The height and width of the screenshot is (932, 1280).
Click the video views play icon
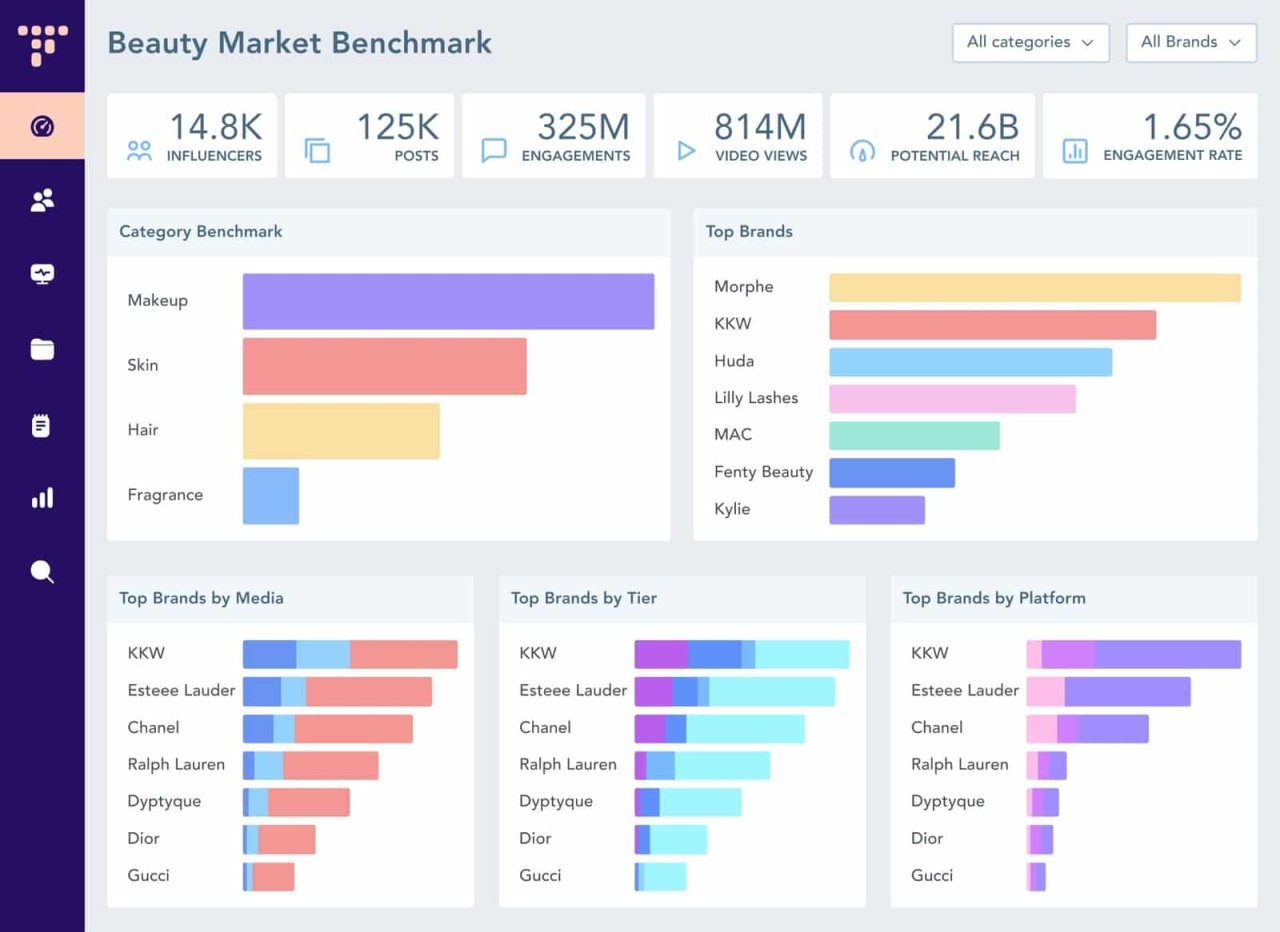tap(686, 151)
